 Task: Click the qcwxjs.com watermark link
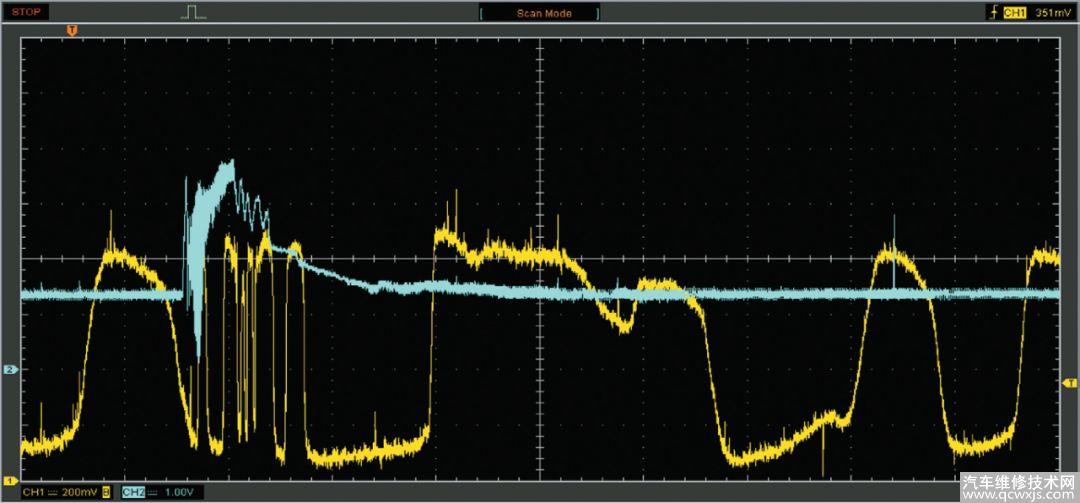[1018, 493]
